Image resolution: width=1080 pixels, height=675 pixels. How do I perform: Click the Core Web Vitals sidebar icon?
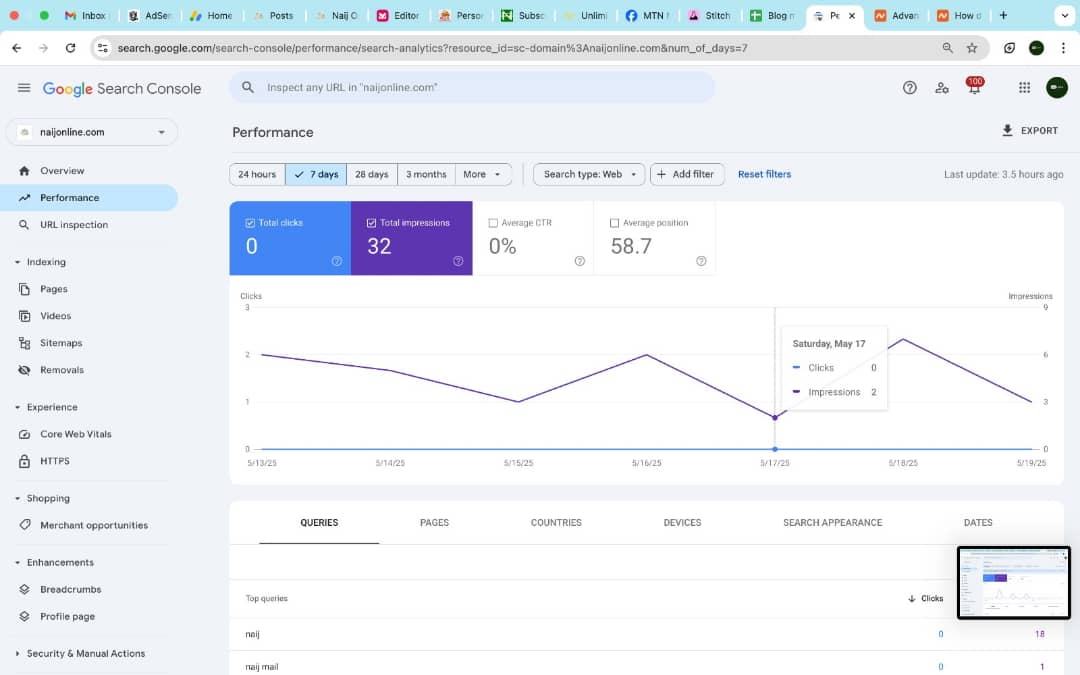(25, 434)
